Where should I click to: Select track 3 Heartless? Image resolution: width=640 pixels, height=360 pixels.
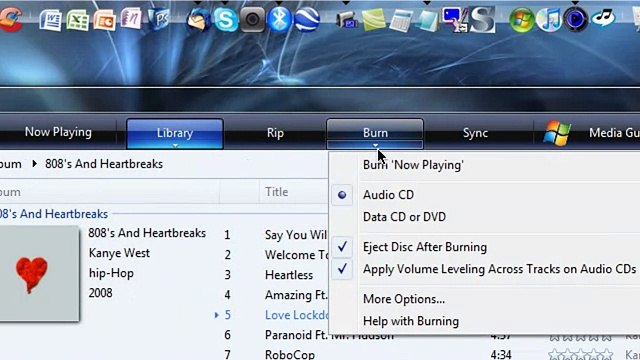coord(289,275)
